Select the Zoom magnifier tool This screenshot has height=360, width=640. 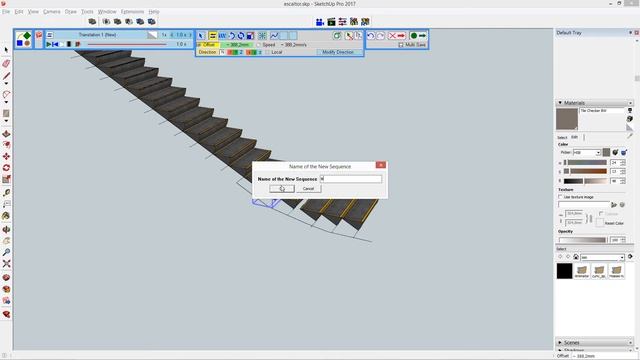pyautogui.click(x=6, y=253)
